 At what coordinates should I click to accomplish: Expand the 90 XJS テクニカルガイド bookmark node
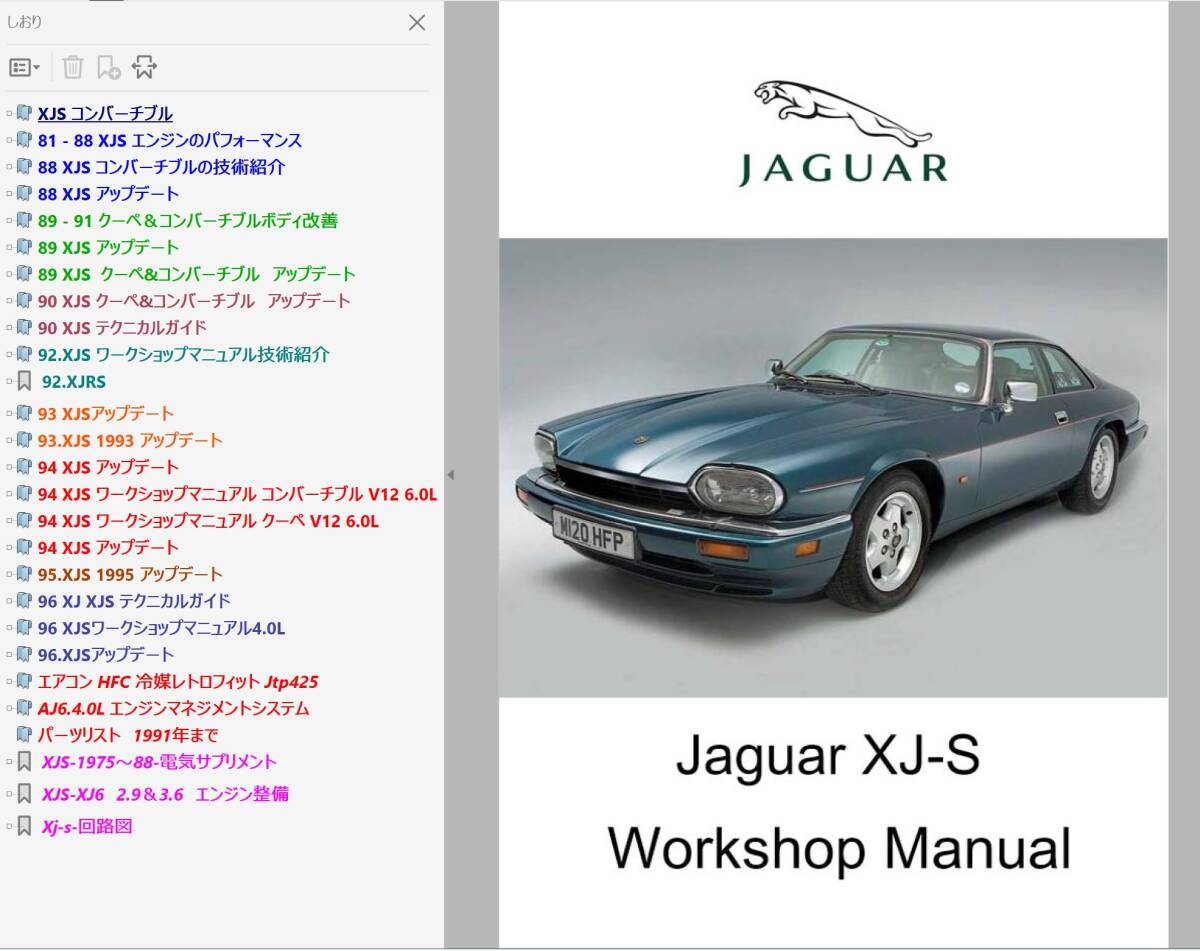tap(9, 328)
